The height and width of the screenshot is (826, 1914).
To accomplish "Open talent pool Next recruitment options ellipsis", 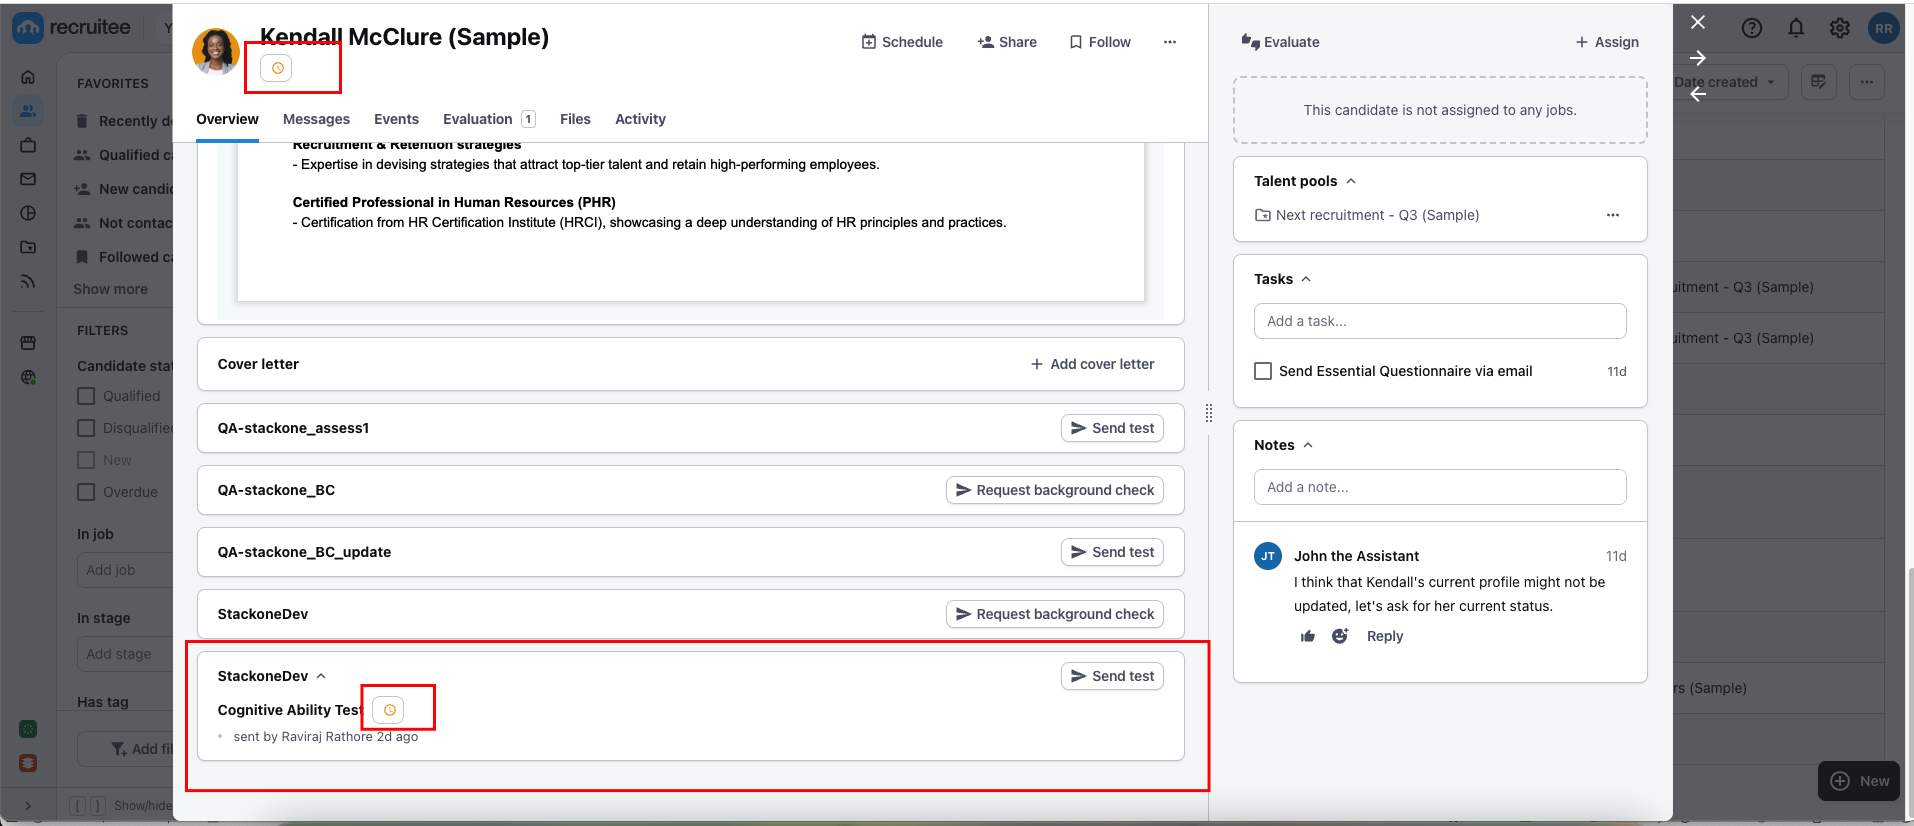I will click(x=1613, y=215).
